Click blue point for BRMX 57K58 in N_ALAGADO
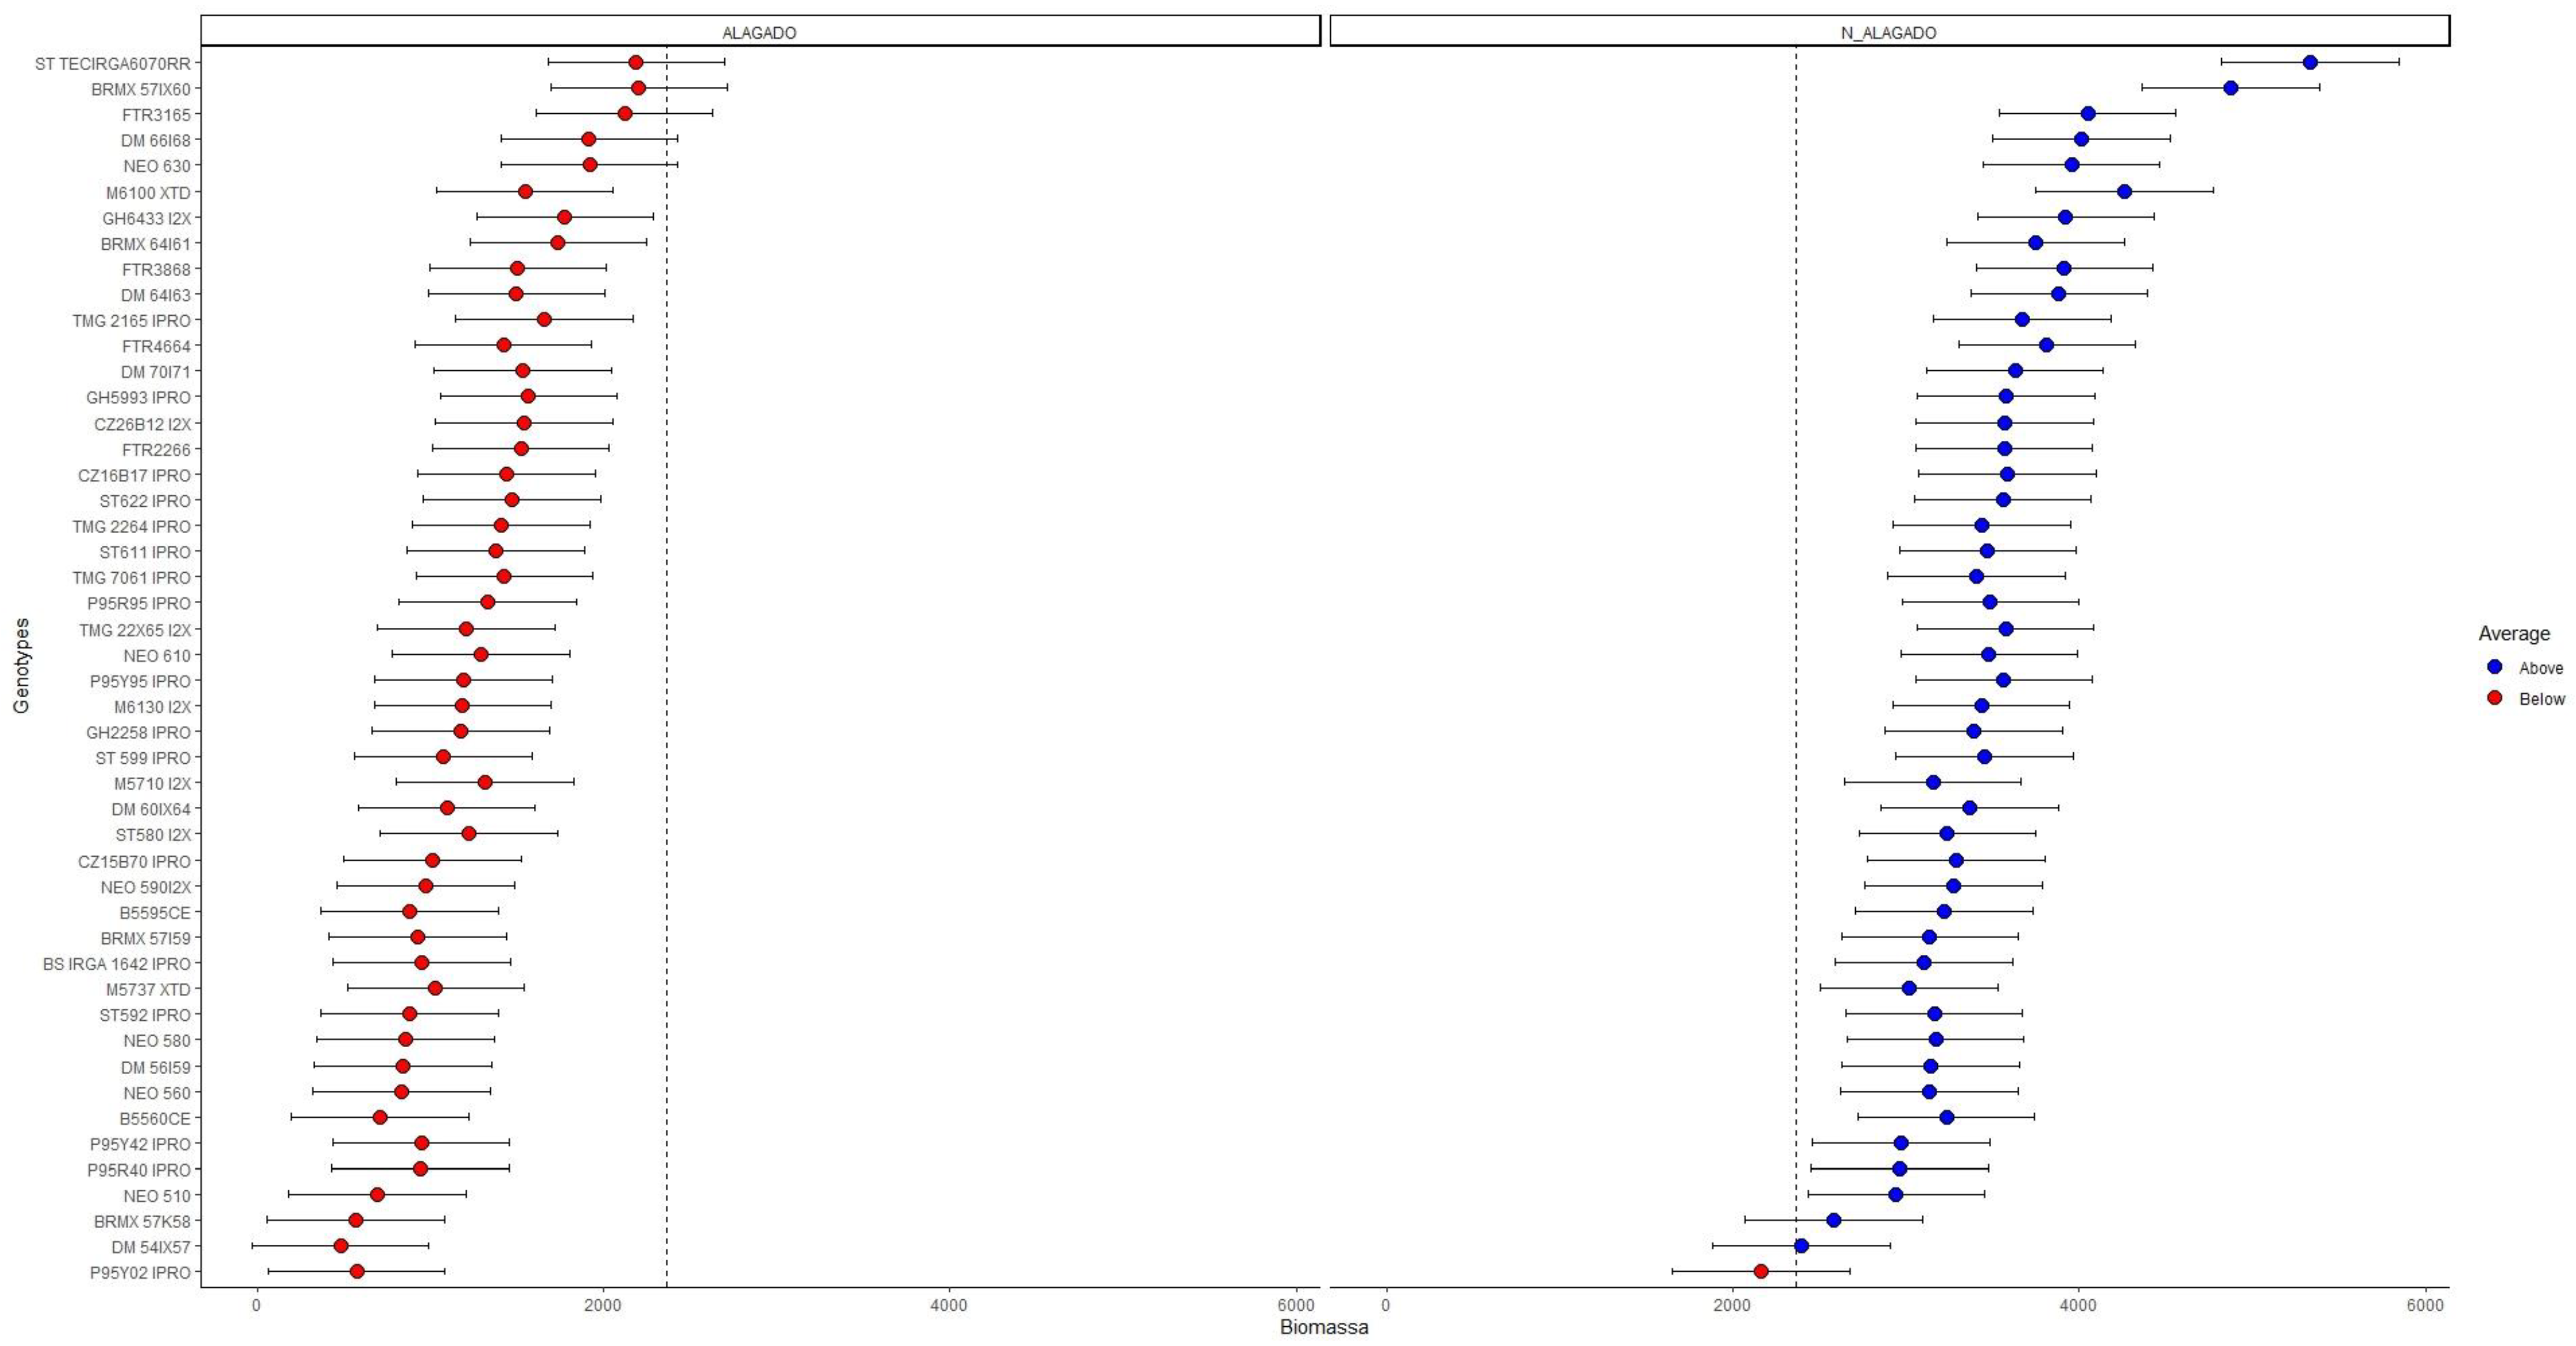2576x1346 pixels. [x=1833, y=1220]
